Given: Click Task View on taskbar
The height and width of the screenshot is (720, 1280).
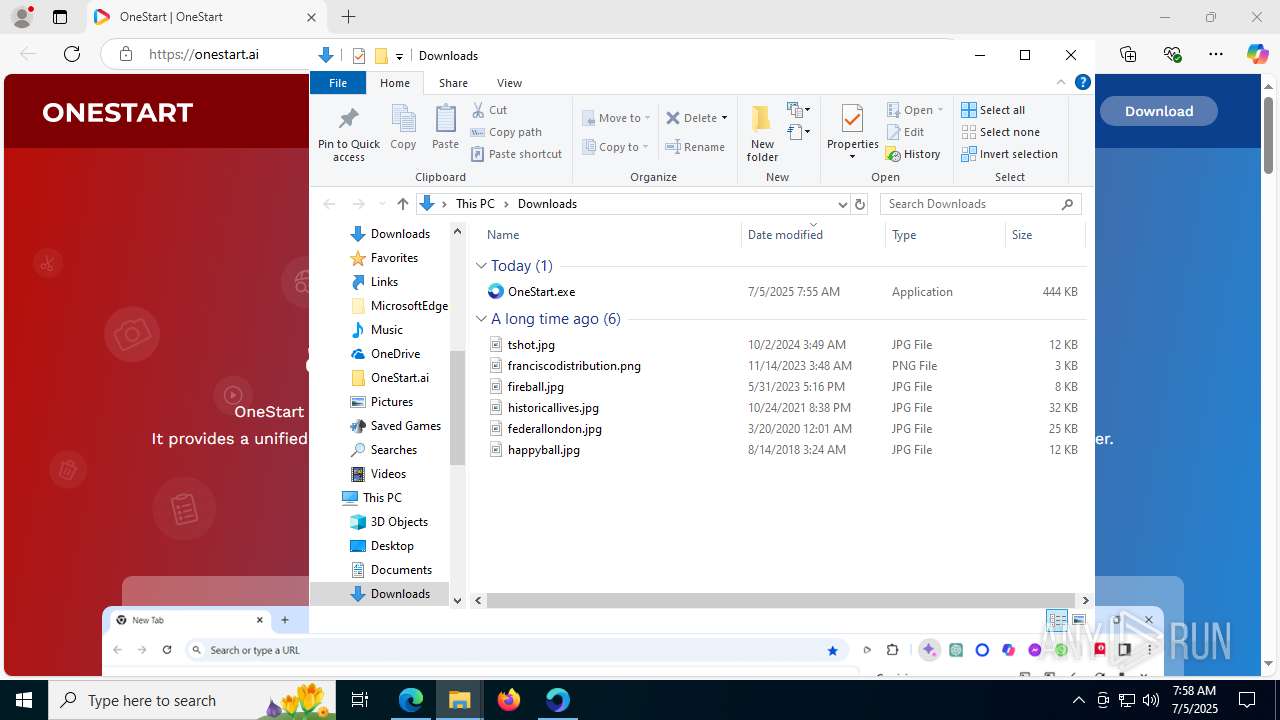Looking at the screenshot, I should point(361,700).
